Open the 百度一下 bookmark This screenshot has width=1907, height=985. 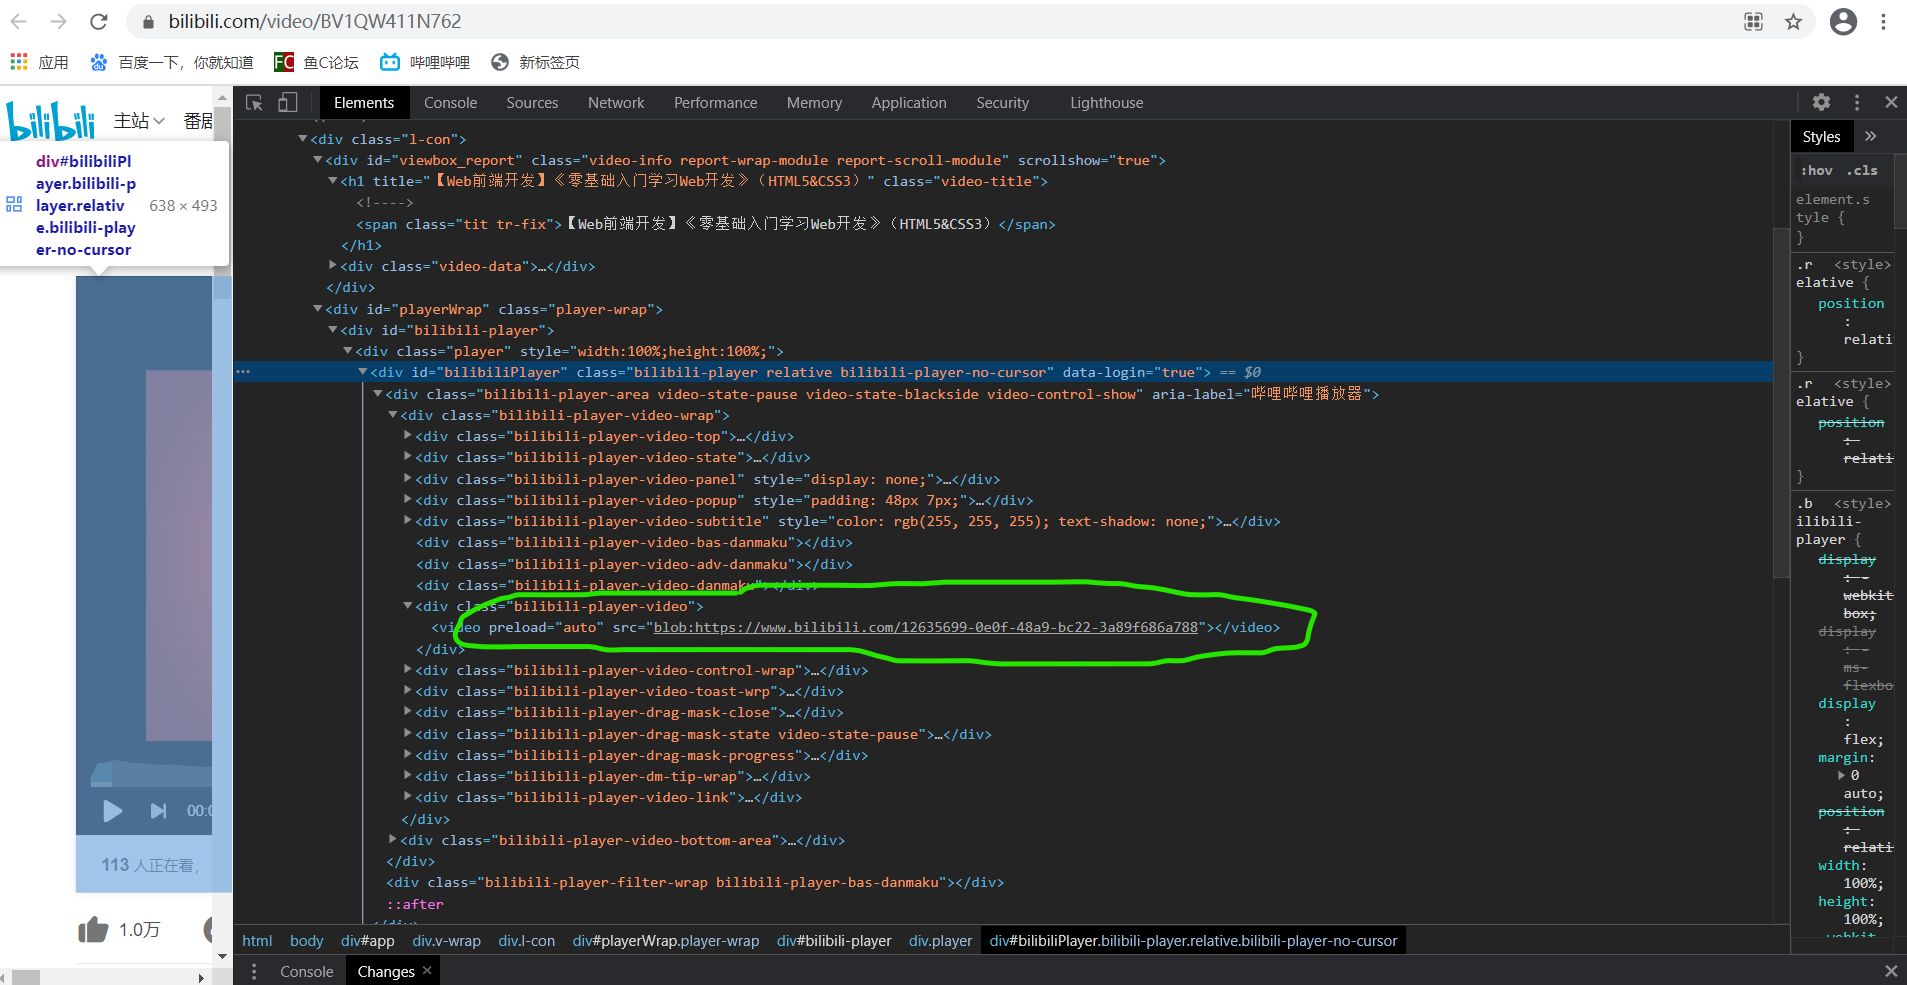[x=172, y=62]
